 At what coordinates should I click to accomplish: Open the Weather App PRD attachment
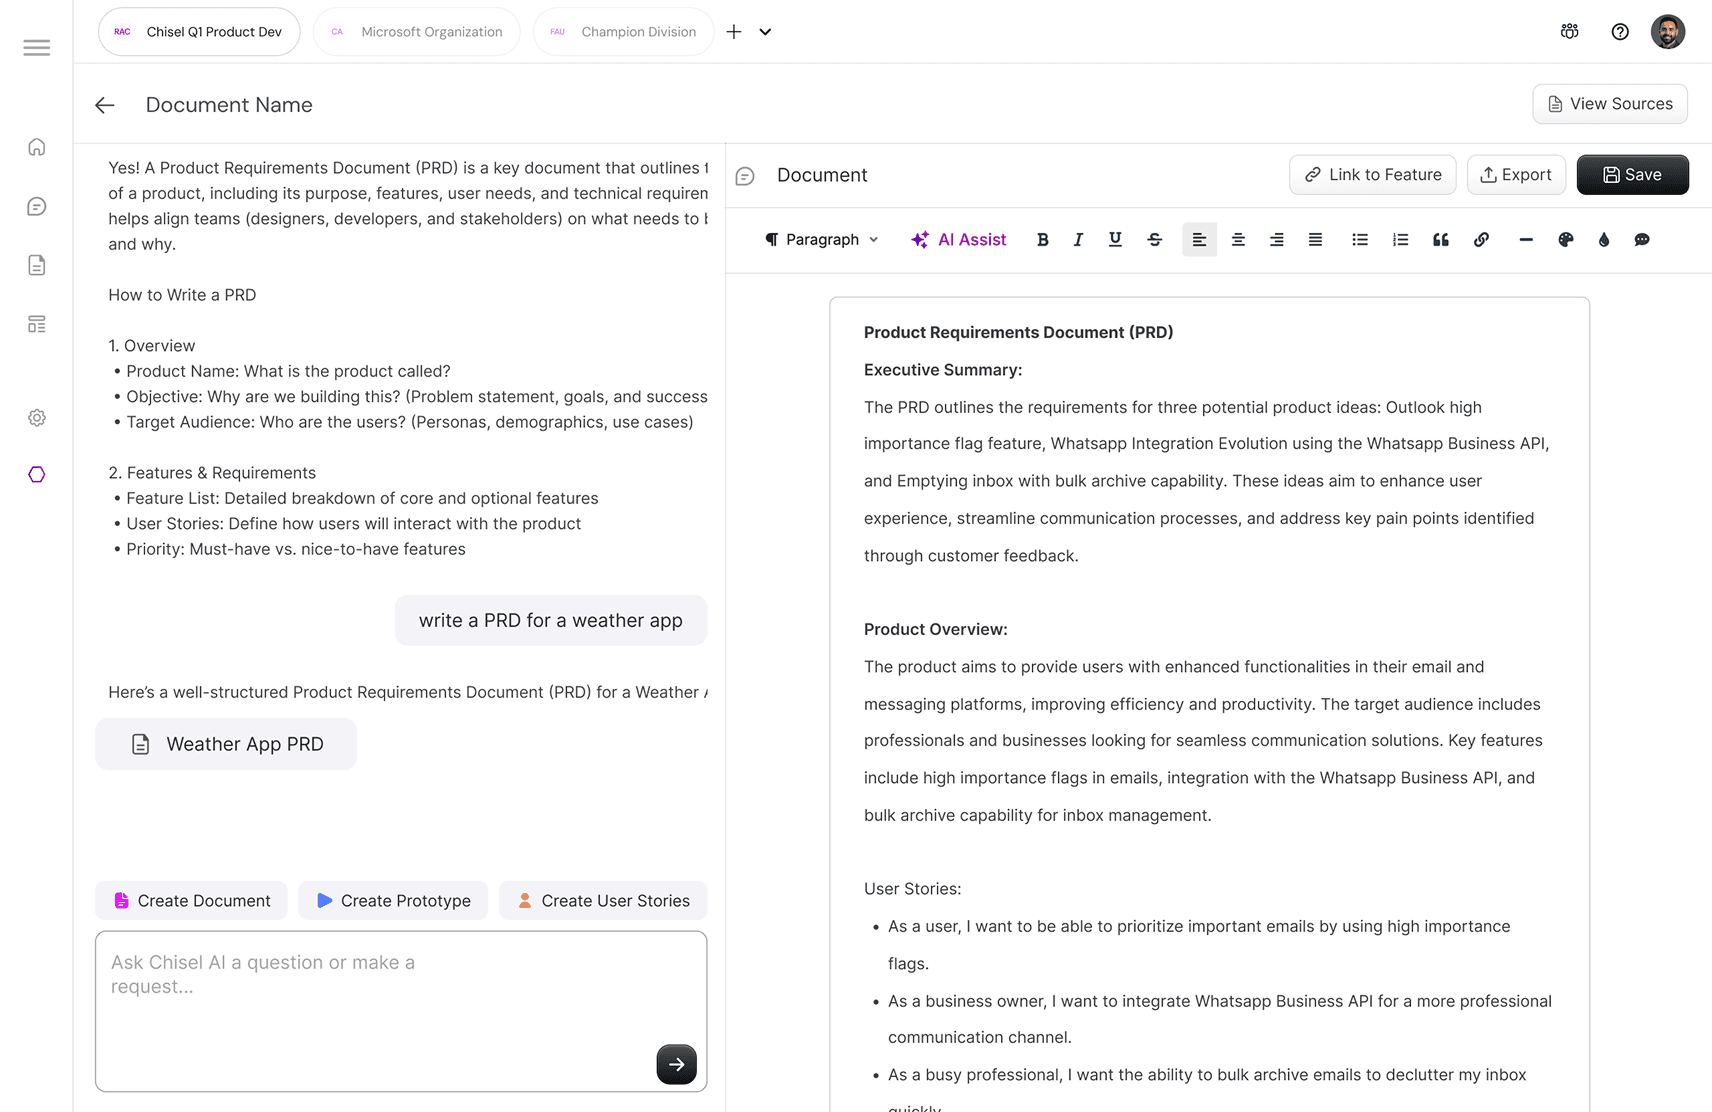tap(226, 744)
